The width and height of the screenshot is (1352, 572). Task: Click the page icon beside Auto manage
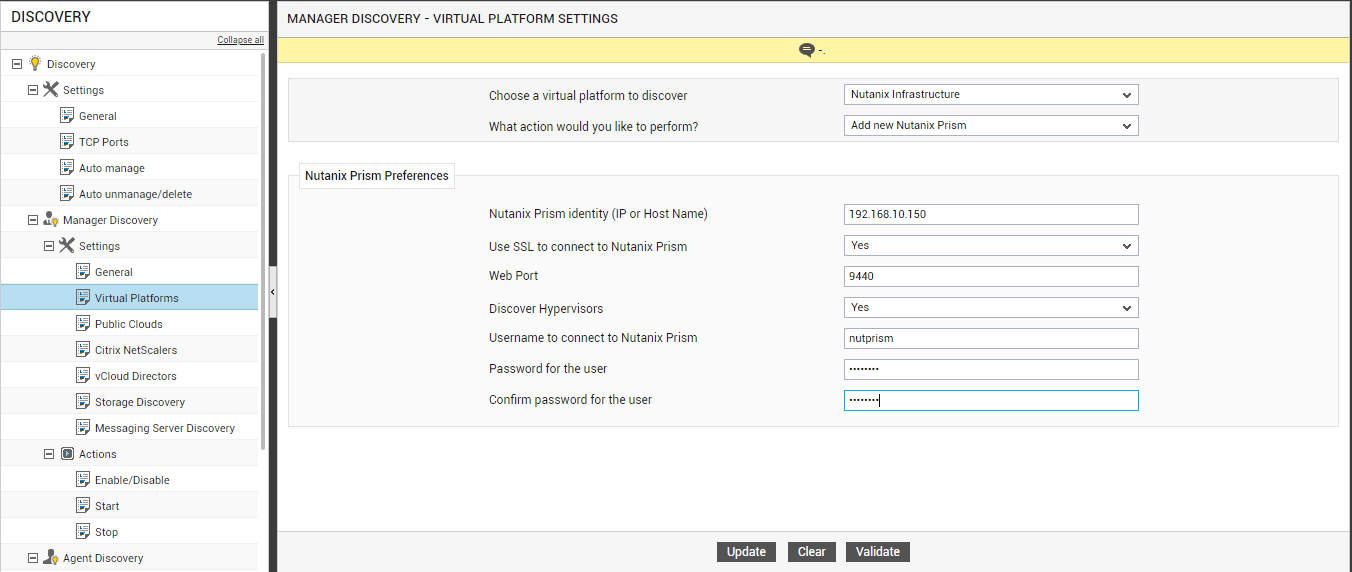(x=67, y=167)
